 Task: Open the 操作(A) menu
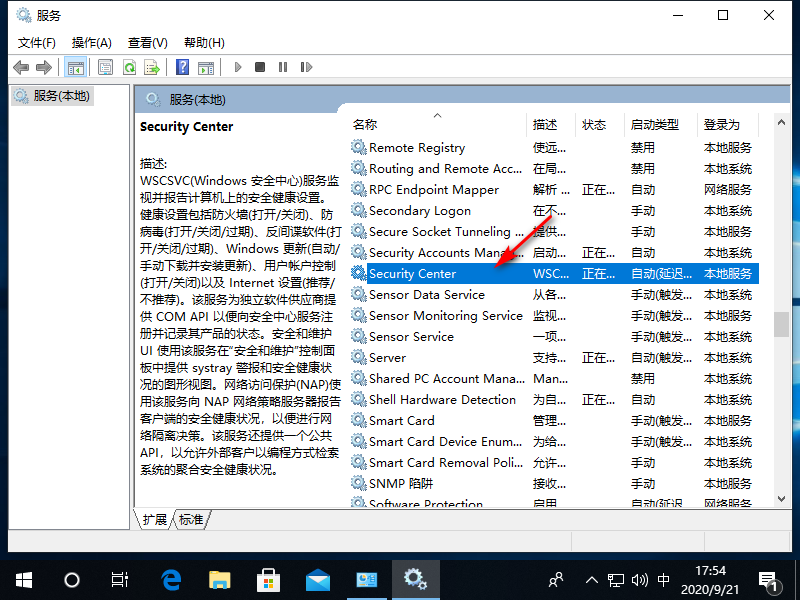click(91, 42)
